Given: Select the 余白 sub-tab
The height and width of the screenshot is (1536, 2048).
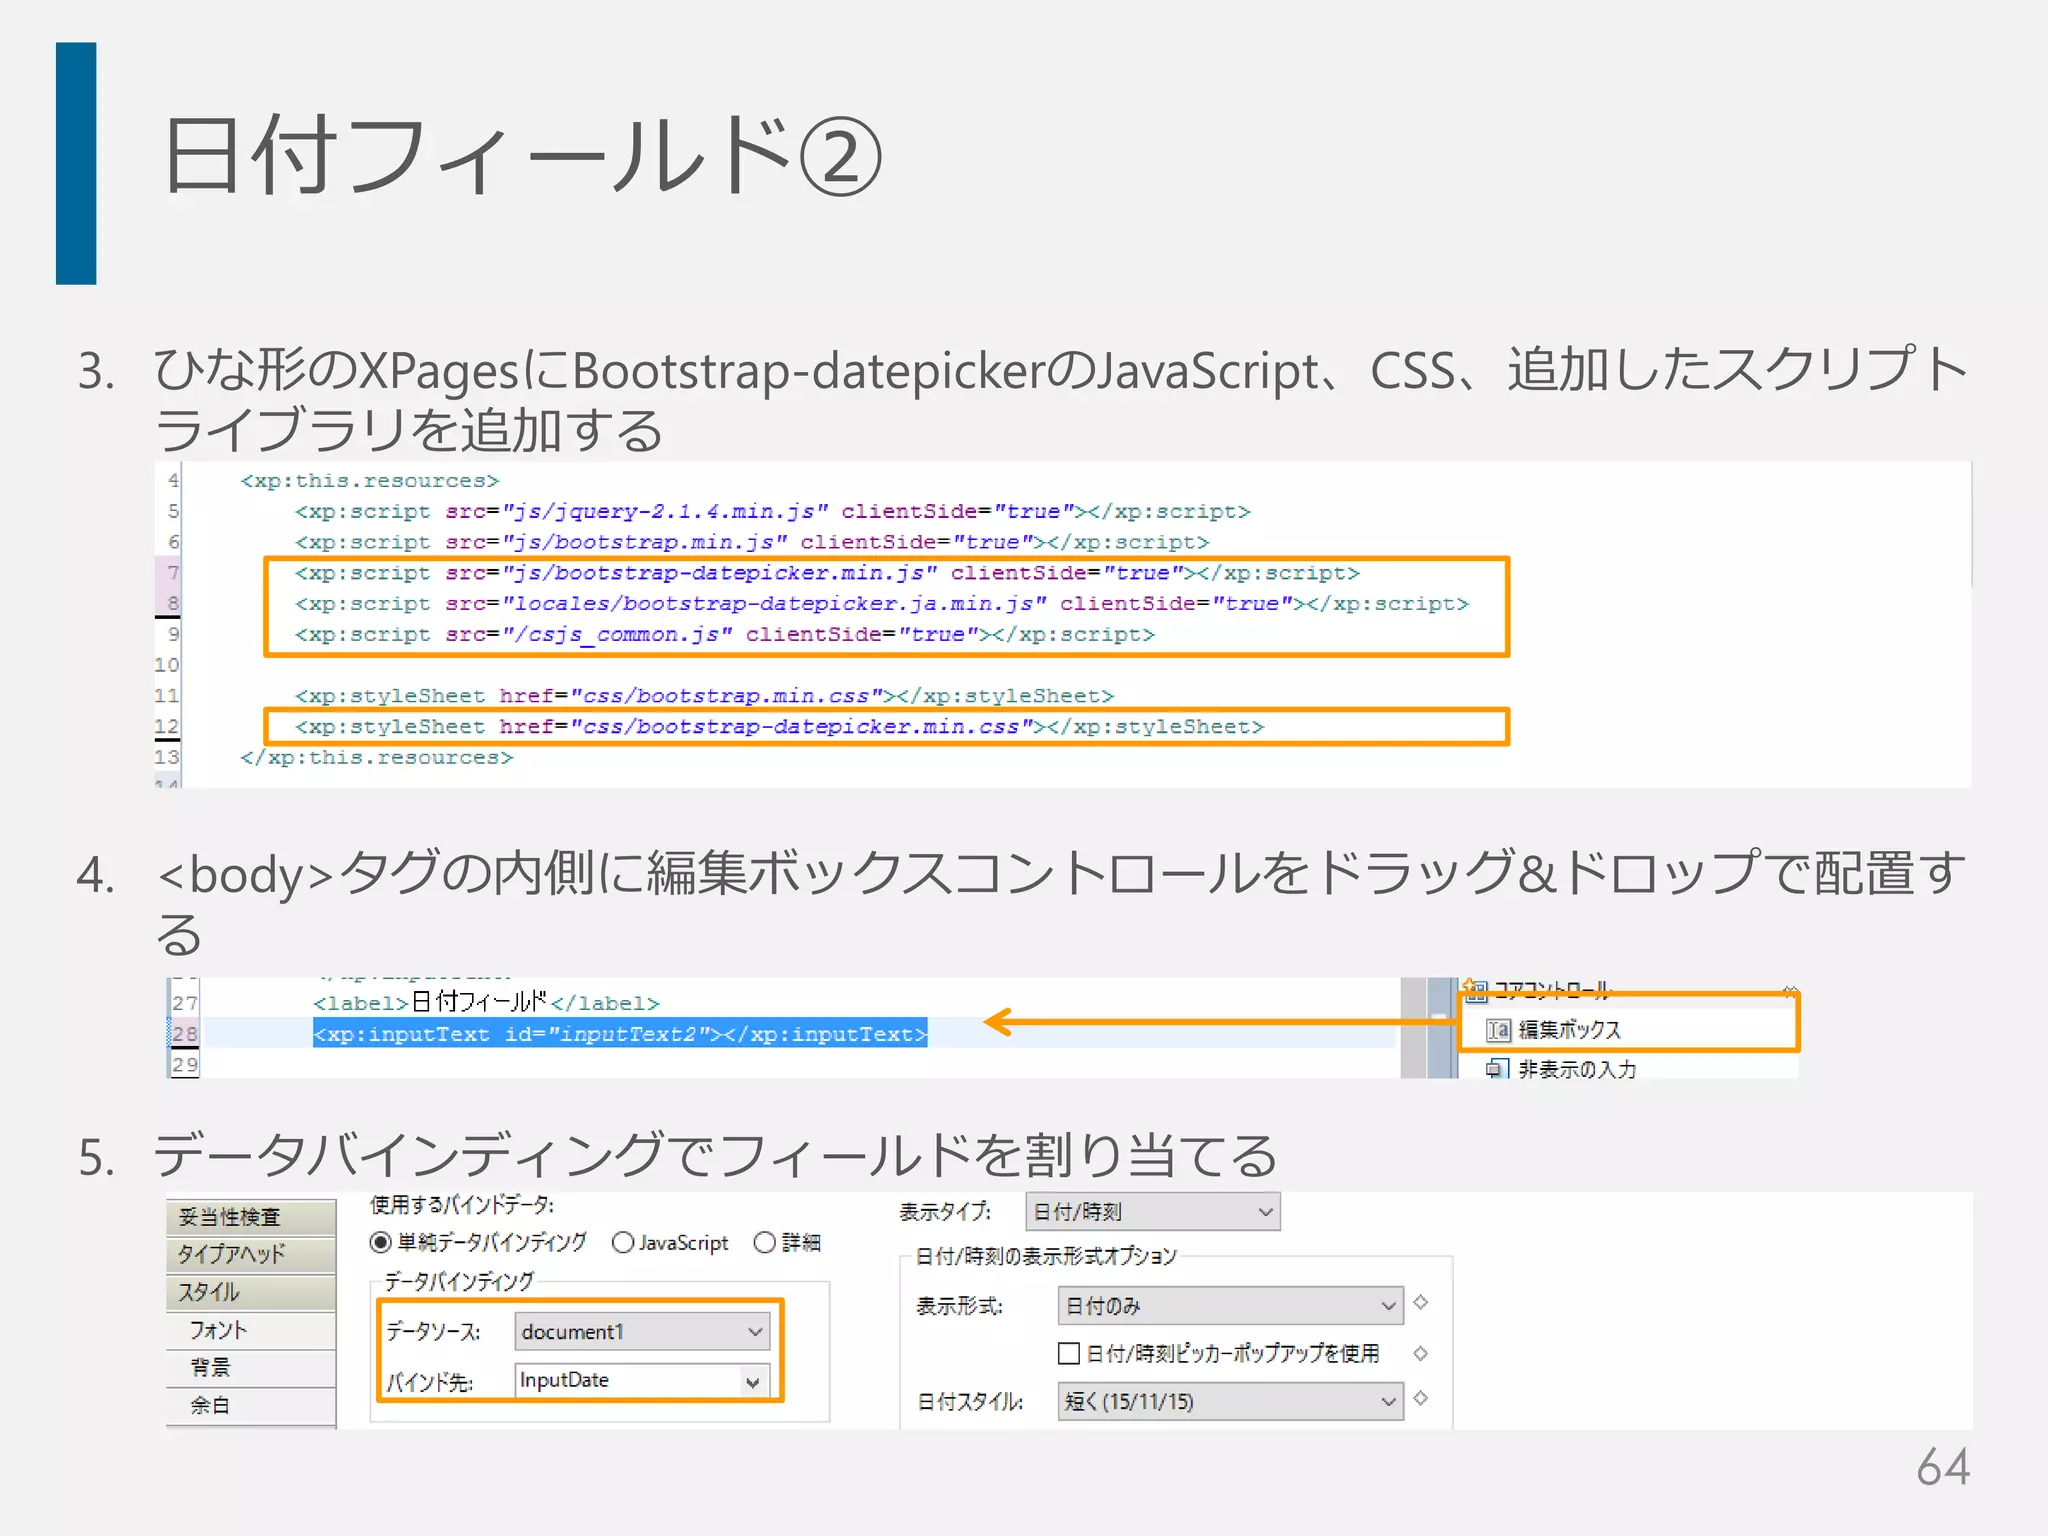Looking at the screenshot, I should (x=251, y=1405).
